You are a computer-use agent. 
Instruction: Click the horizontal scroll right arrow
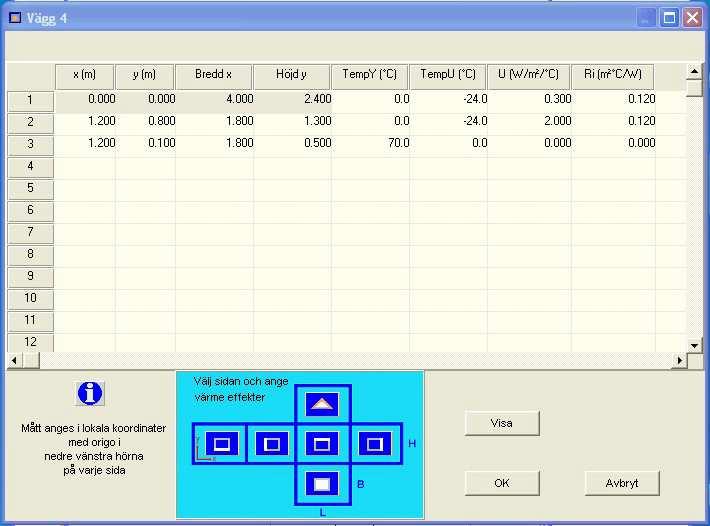click(x=680, y=361)
